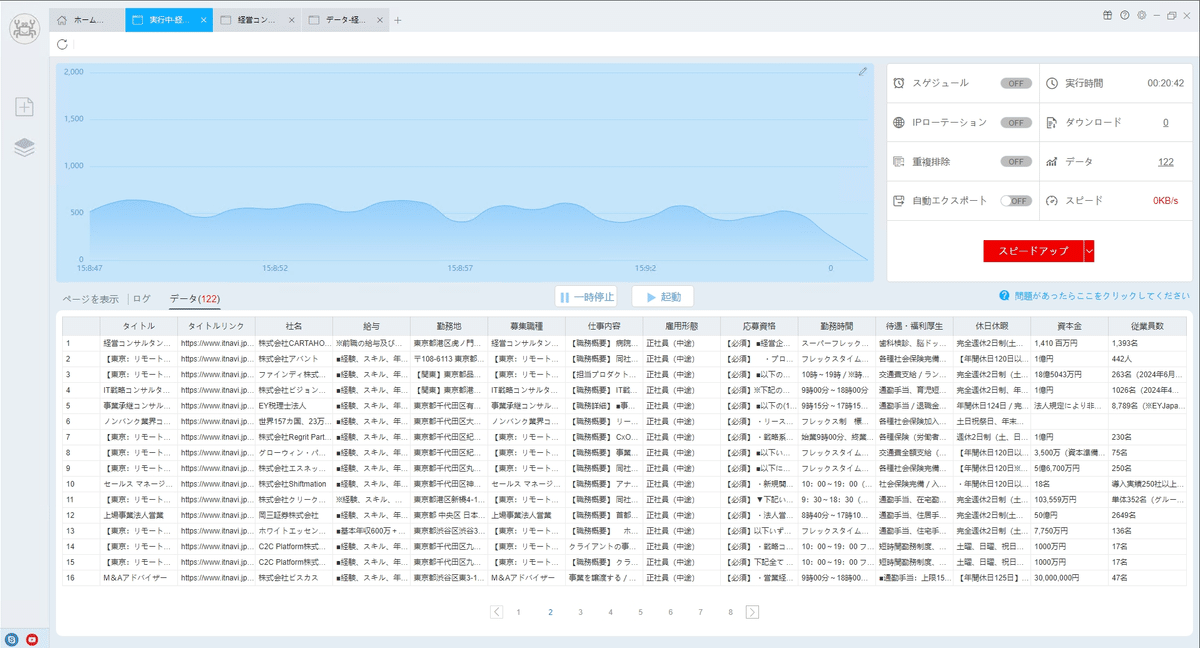Click cell M&Aアドバイザー title in row 16
Screen dimensions: 1200x648
pos(138,578)
